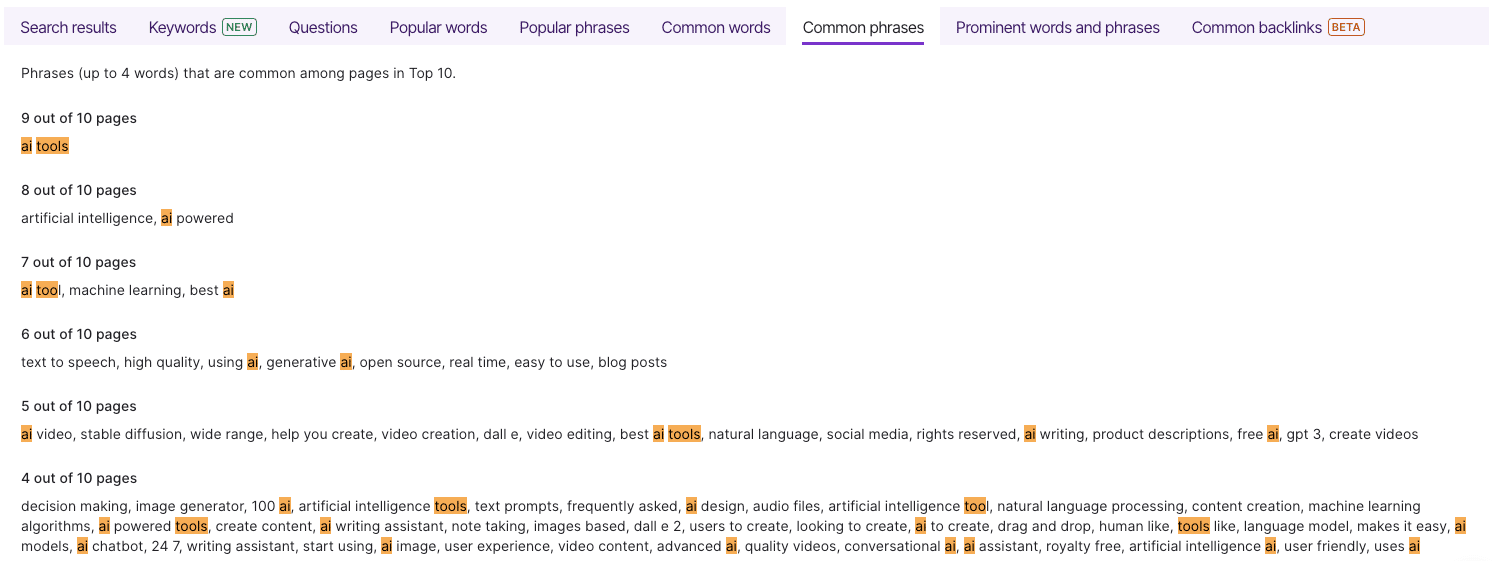The width and height of the screenshot is (1497, 561).
Task: Click the "ai tools" phrase under 9 out of 10
Action: [x=45, y=146]
